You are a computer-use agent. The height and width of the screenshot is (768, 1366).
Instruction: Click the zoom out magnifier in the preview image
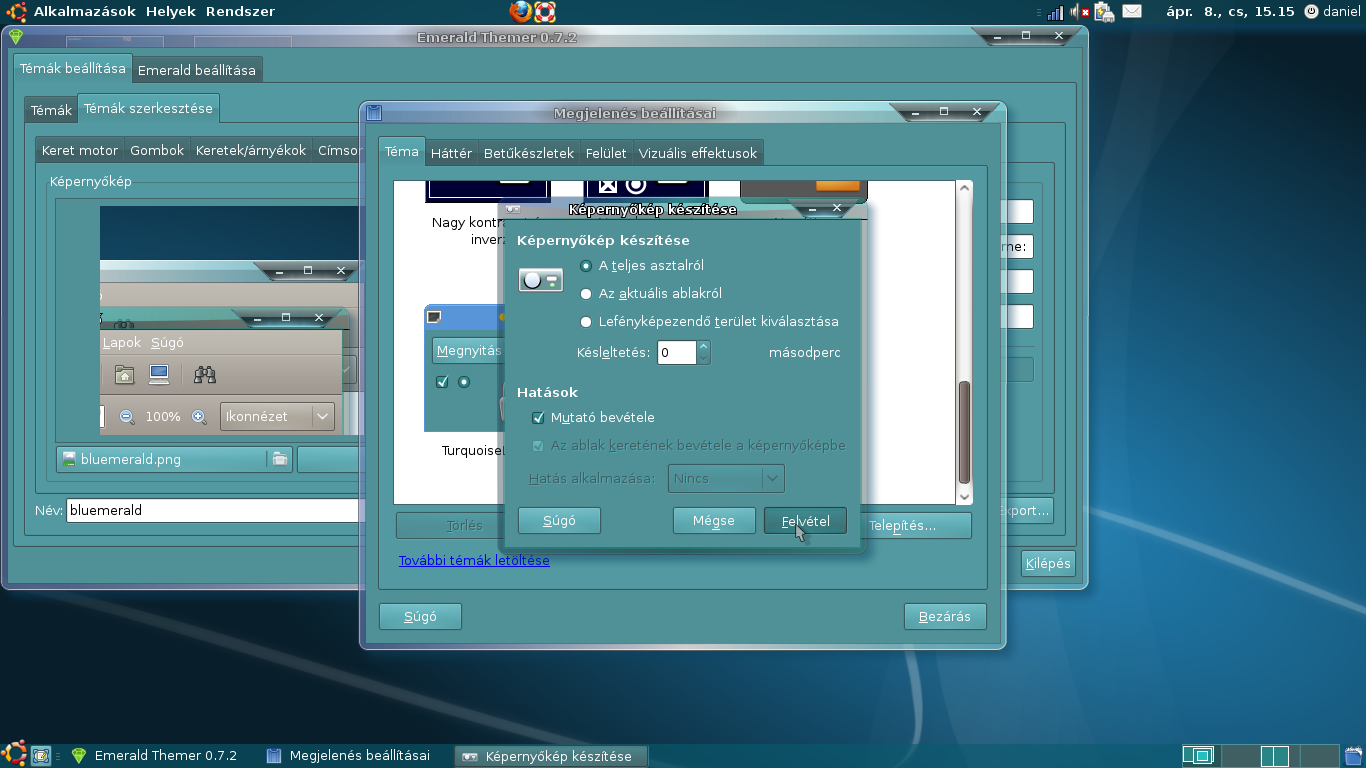pos(127,417)
